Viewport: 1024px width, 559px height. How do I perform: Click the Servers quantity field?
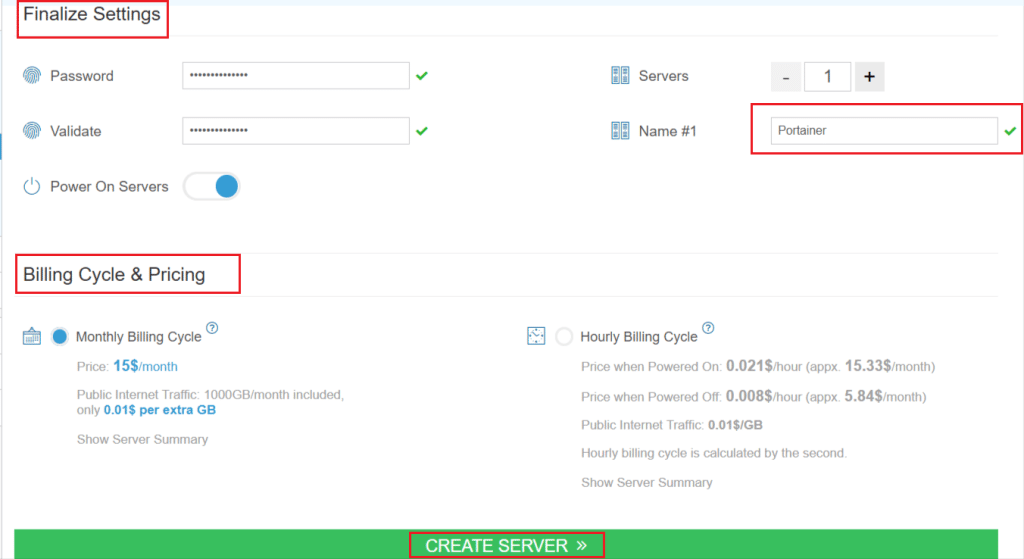(x=827, y=76)
